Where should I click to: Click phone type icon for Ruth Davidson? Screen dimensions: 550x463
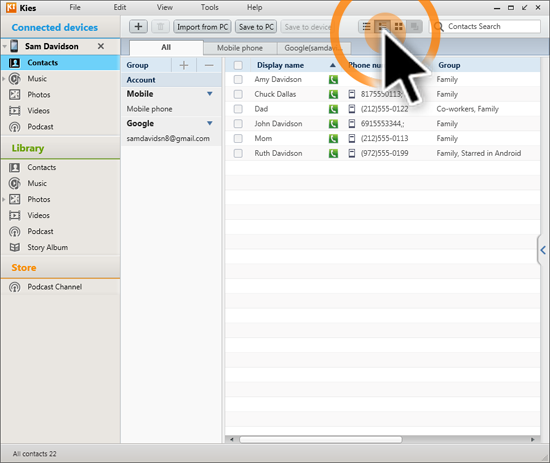pyautogui.click(x=351, y=153)
